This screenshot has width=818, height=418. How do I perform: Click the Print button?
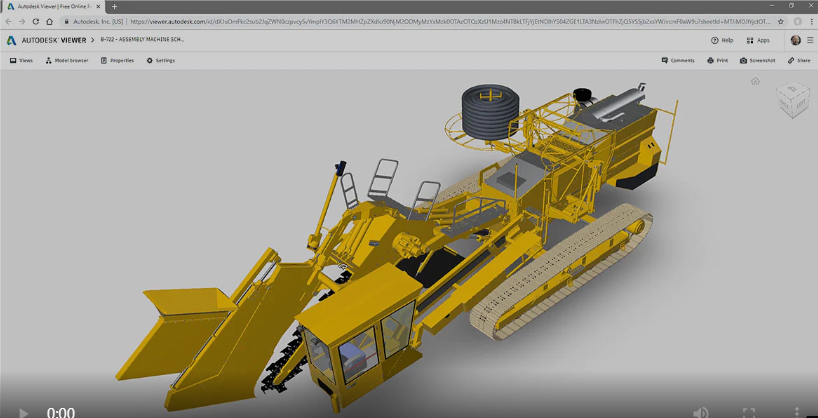717,60
